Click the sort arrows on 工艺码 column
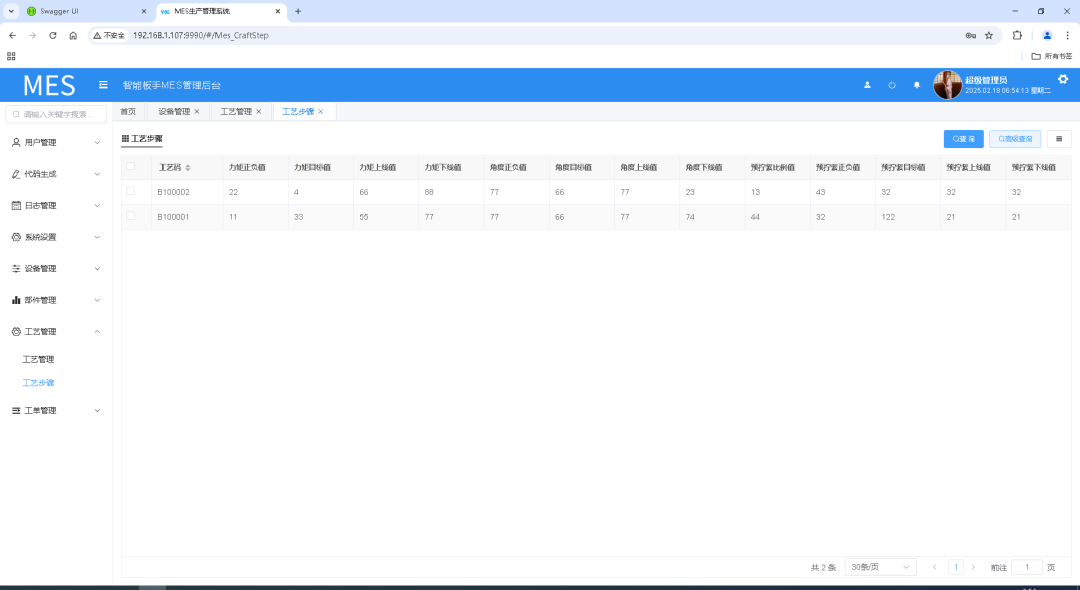1080x590 pixels. click(x=188, y=167)
